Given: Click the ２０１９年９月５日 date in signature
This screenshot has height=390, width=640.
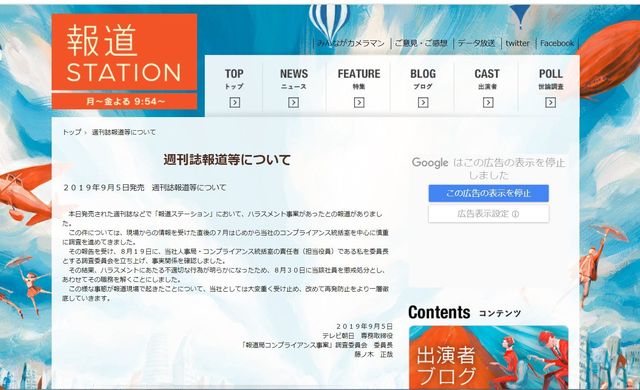Looking at the screenshot, I should pyautogui.click(x=364, y=326).
